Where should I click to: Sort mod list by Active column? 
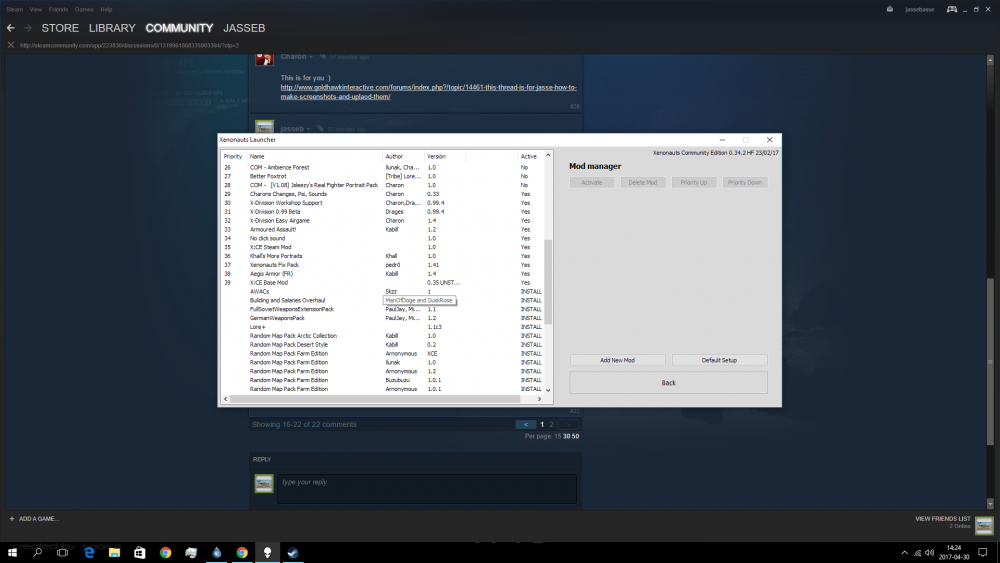[x=529, y=156]
